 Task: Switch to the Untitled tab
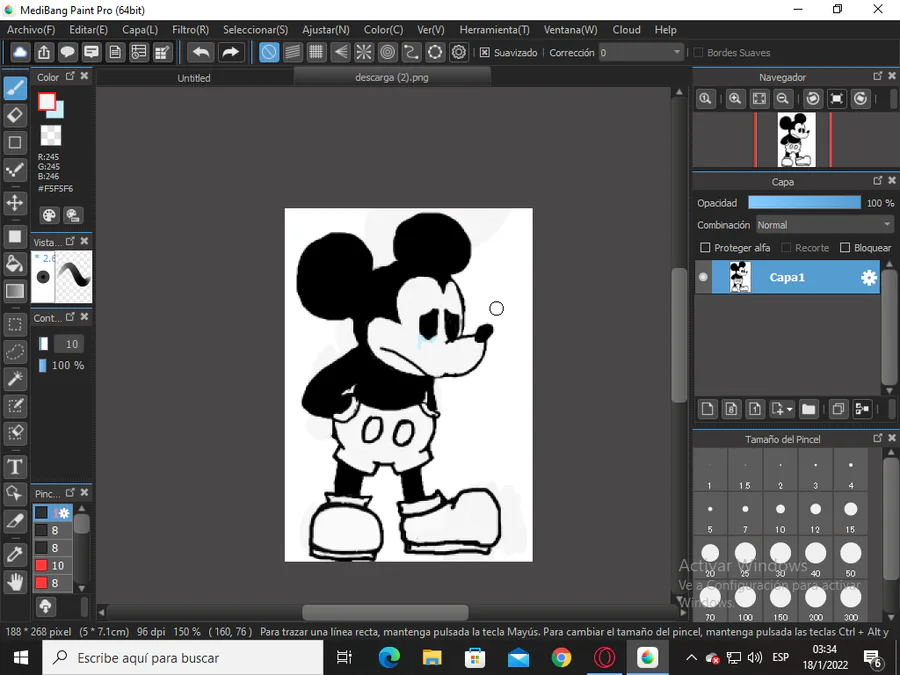coord(194,78)
